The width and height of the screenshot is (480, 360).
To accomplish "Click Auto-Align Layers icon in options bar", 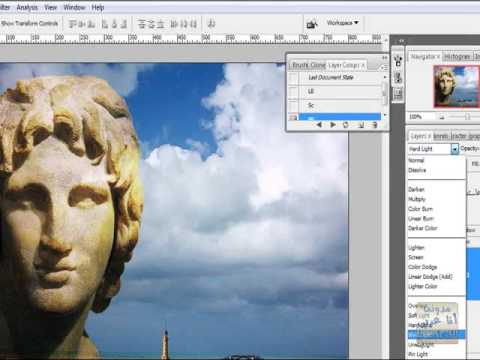I will point(211,24).
